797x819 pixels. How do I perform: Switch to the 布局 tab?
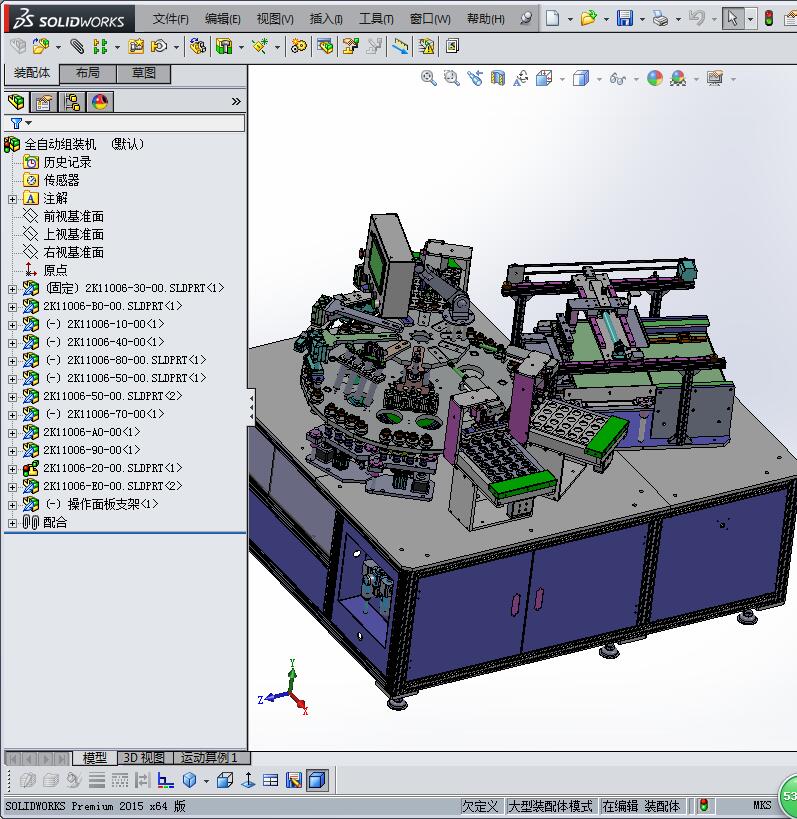pyautogui.click(x=88, y=73)
